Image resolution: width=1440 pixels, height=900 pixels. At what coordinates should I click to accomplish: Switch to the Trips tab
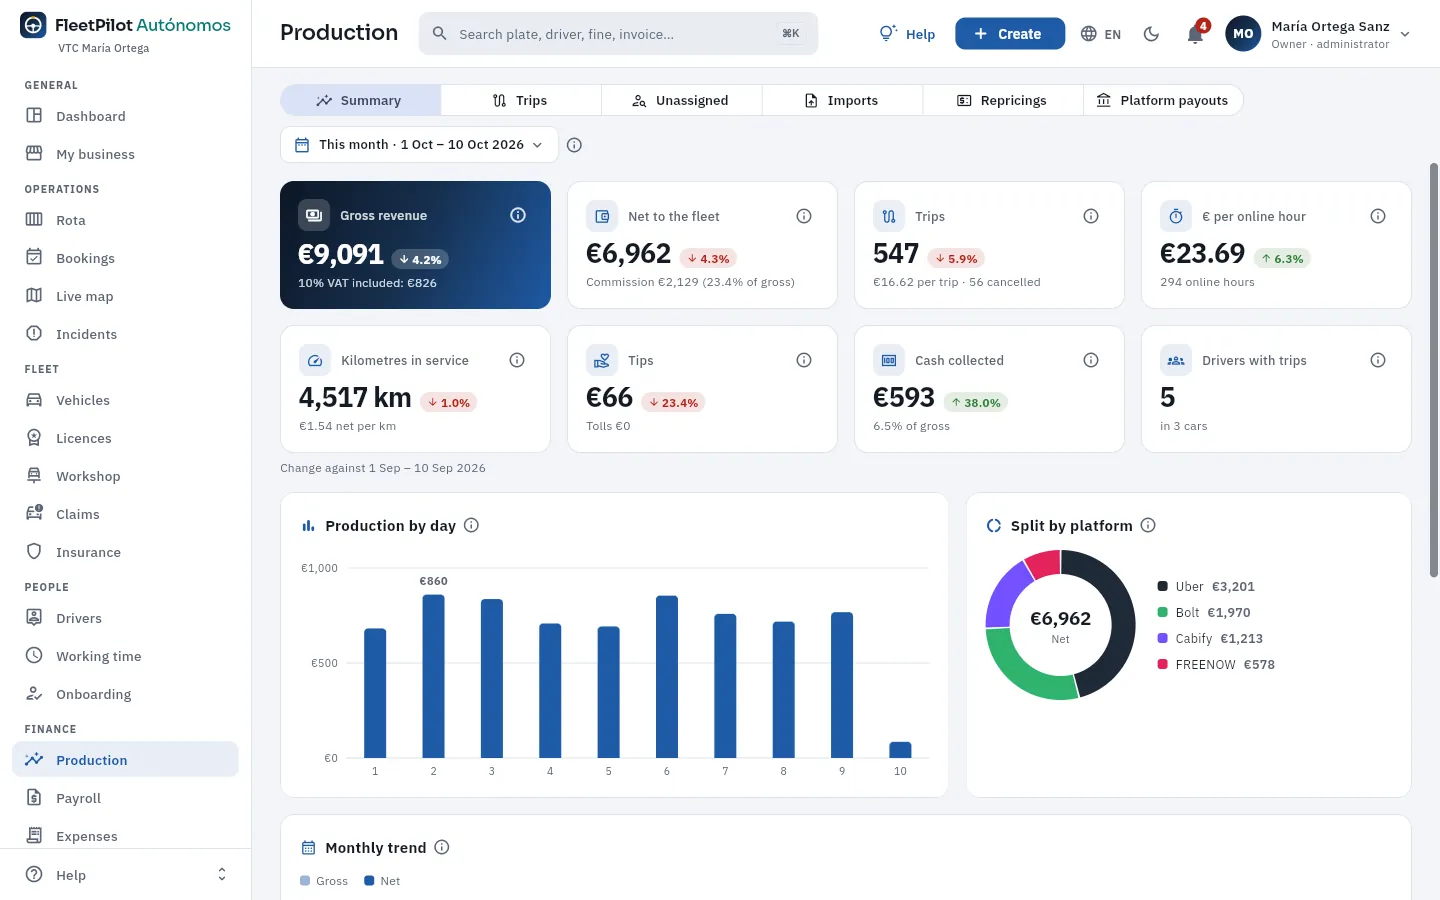point(520,101)
